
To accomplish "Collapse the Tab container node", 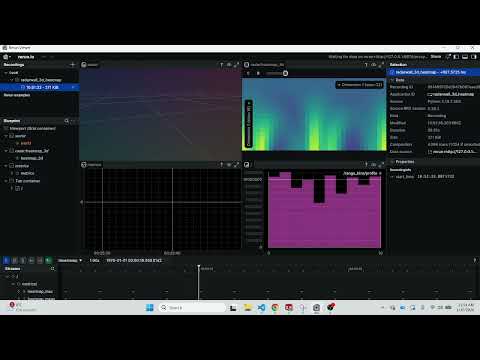I will pyautogui.click(x=6, y=181).
